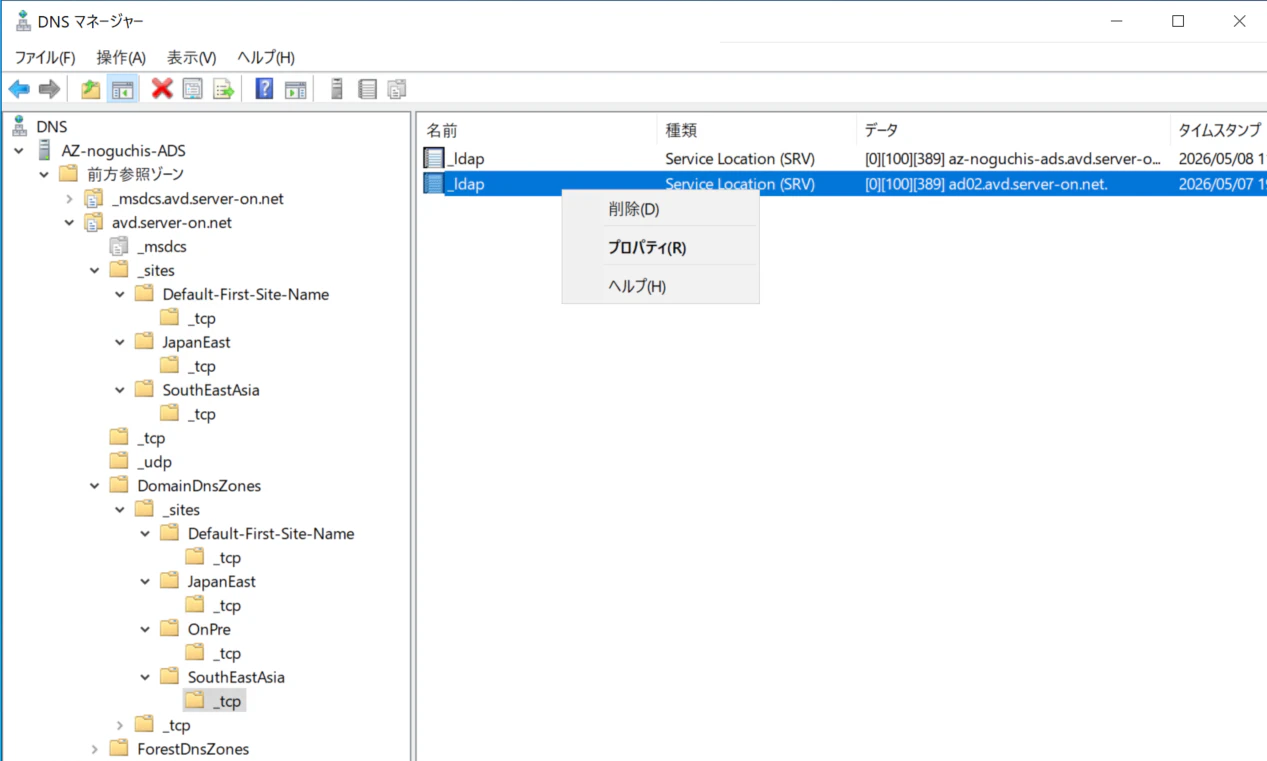Viewport: 1267px width, 761px height.
Task: Click the last toolbar icon with stacked documents
Action: pos(397,89)
